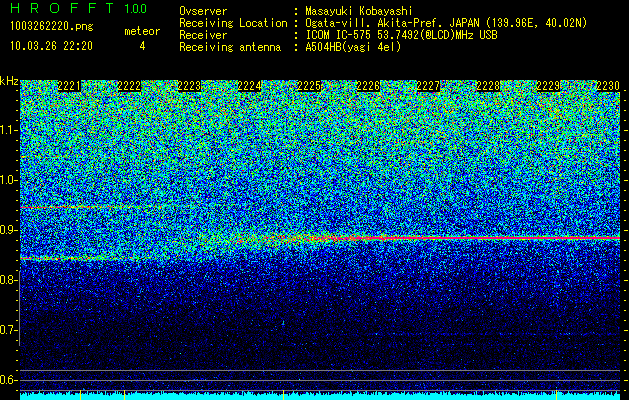Click the Receiving antenna label
Screen dimensions: 629x400
click(230, 47)
